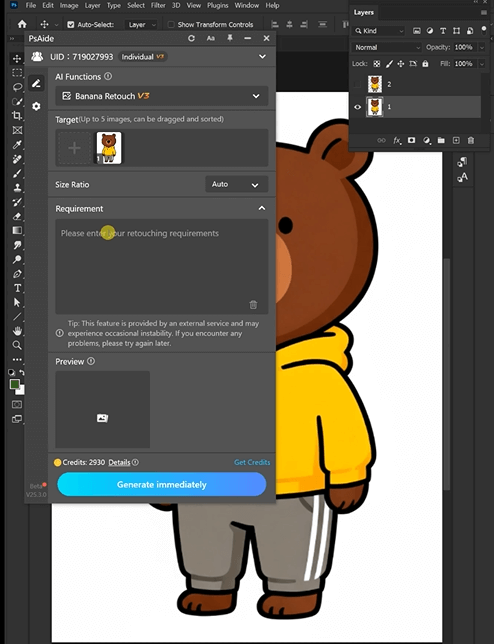The height and width of the screenshot is (644, 494).
Task: Open the Layer menu
Action: click(x=92, y=5)
